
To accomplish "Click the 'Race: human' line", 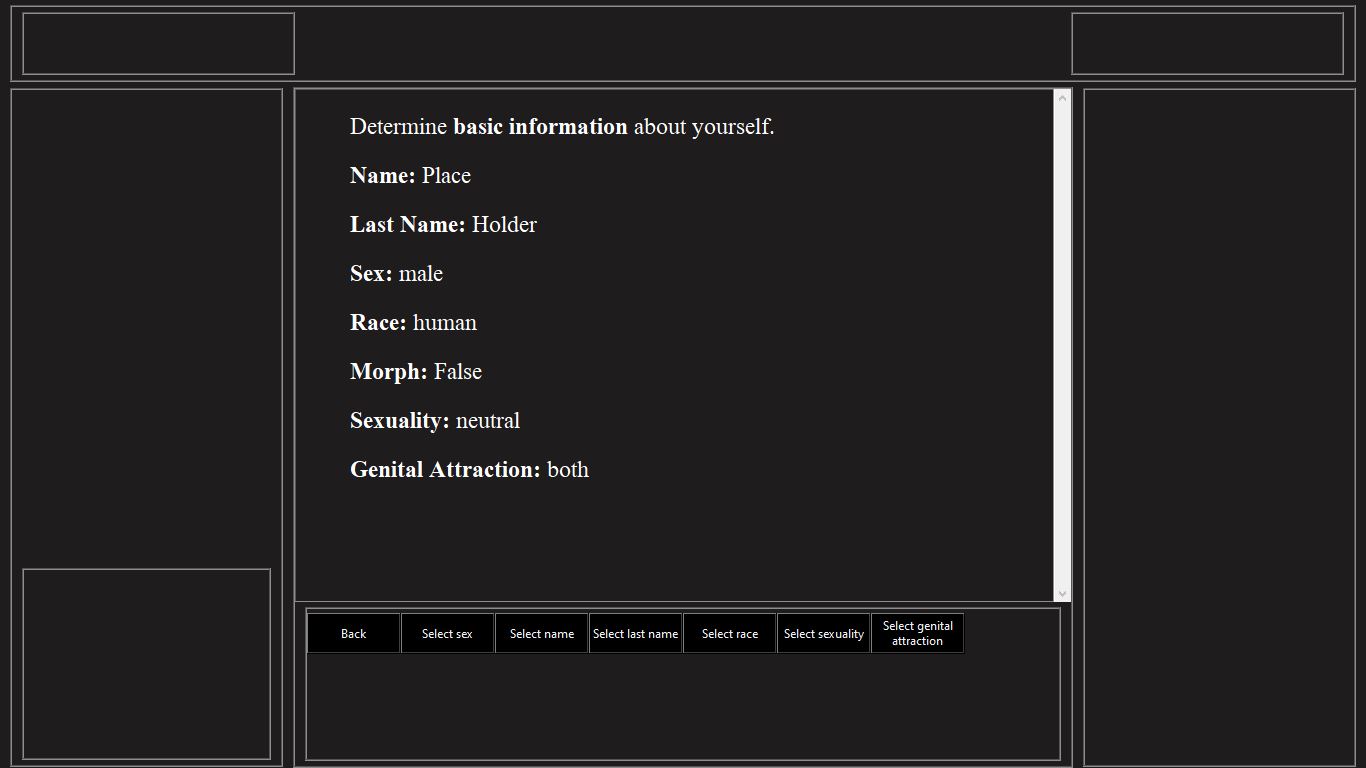I will pos(413,323).
